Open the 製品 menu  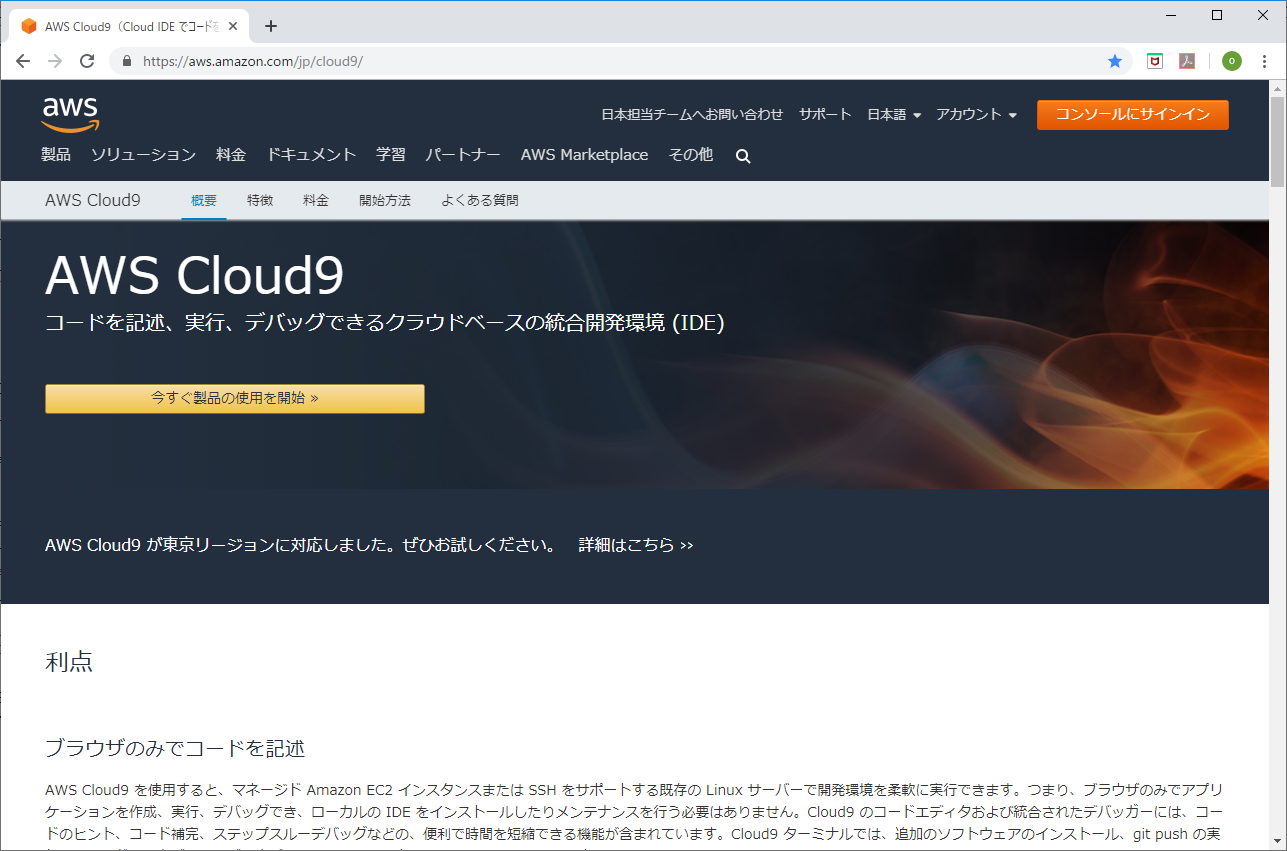click(56, 155)
